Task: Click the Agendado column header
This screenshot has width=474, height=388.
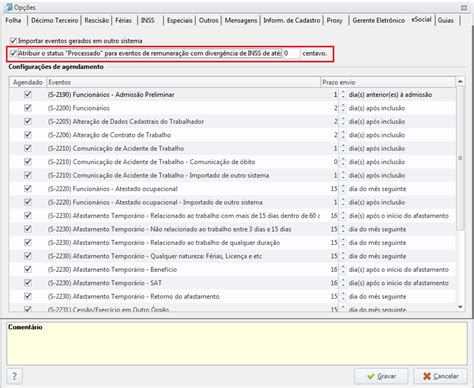Action: pyautogui.click(x=28, y=82)
